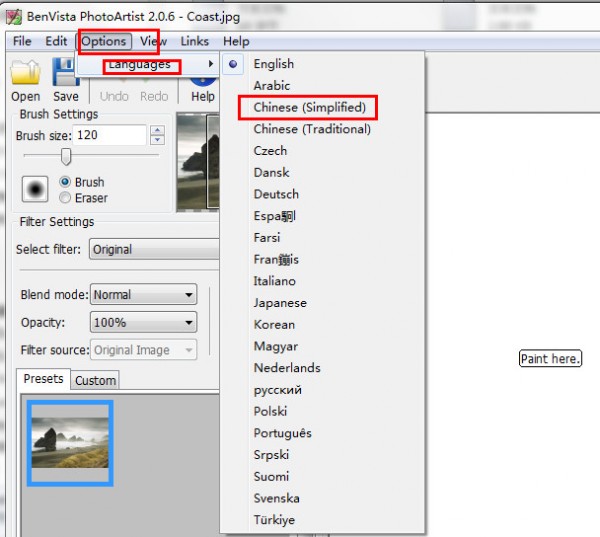Image resolution: width=600 pixels, height=537 pixels.
Task: Click the Save floppy disk icon
Action: point(66,72)
